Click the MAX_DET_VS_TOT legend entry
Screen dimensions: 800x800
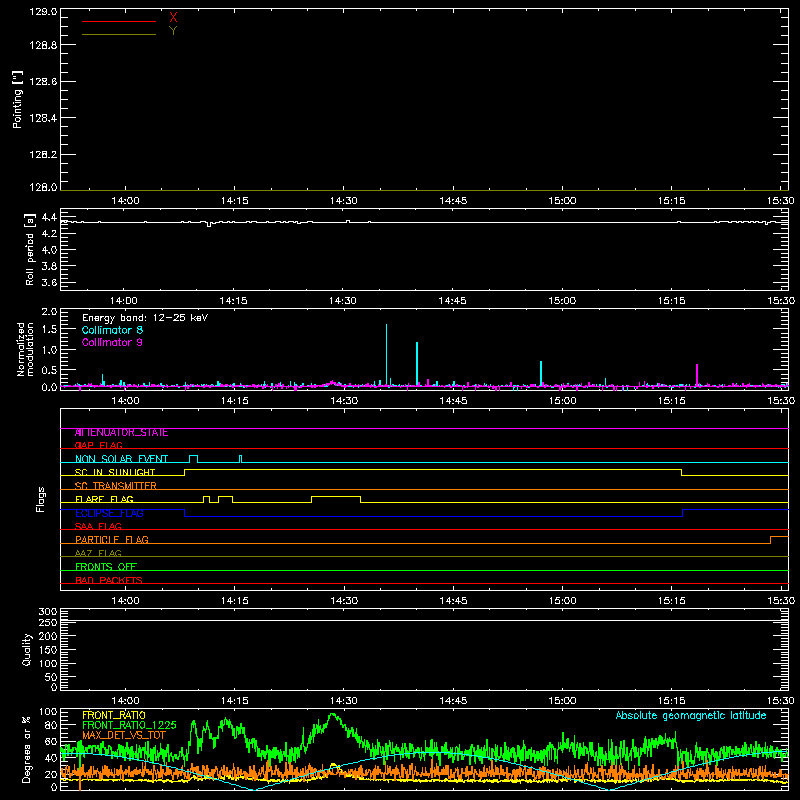pyautogui.click(x=123, y=735)
